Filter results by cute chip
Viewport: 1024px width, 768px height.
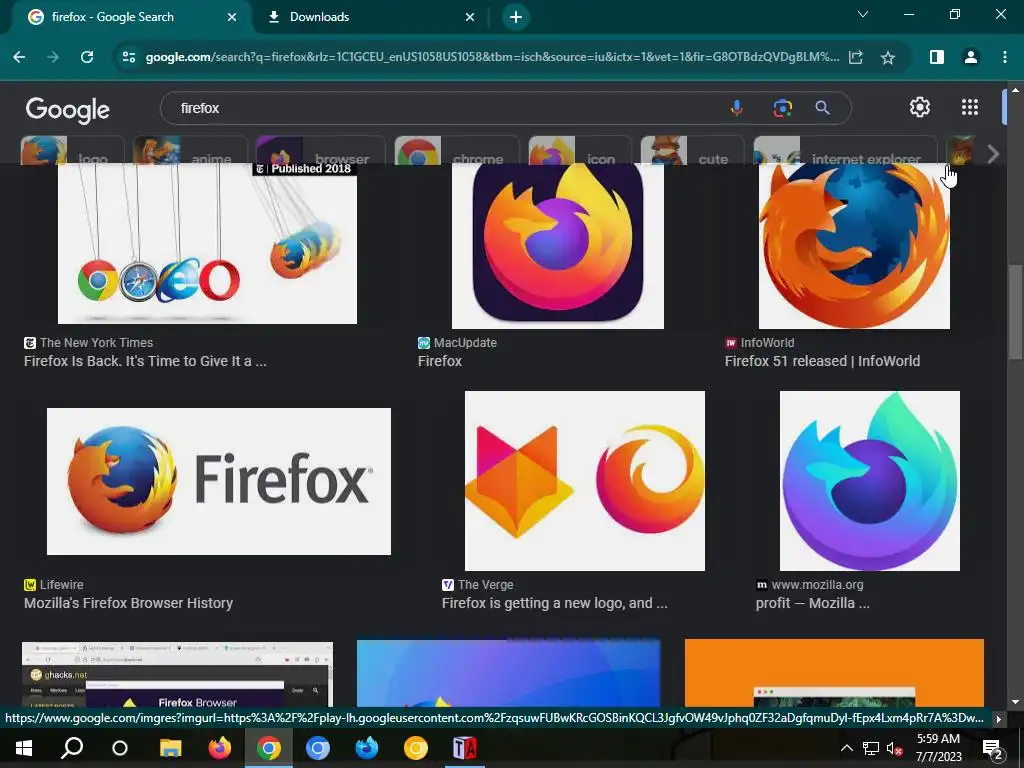693,150
